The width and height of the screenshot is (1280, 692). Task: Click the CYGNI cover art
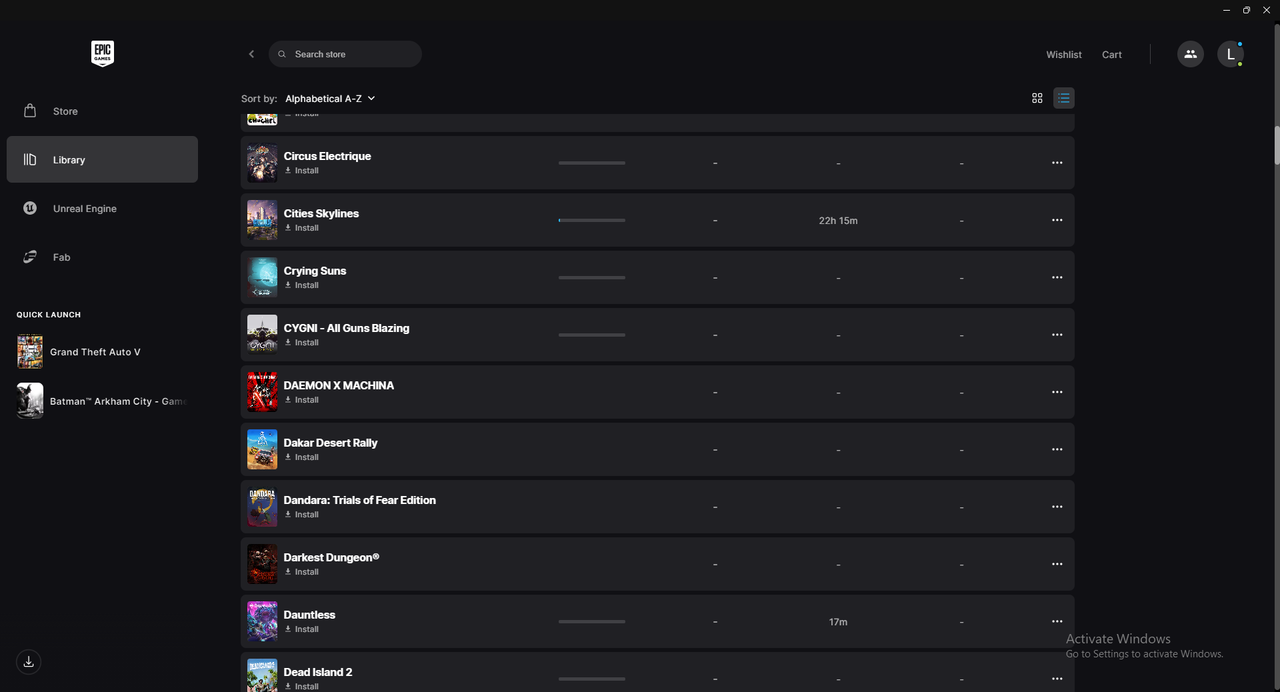(x=262, y=335)
